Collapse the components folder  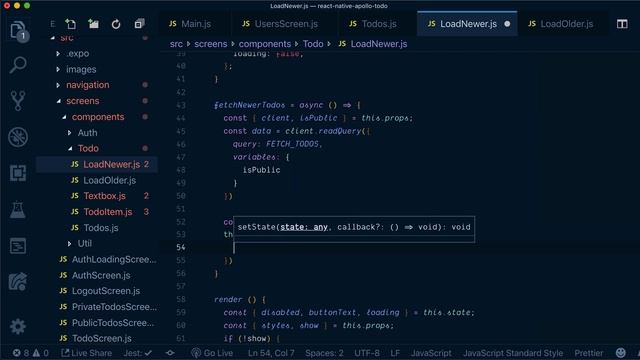98,117
